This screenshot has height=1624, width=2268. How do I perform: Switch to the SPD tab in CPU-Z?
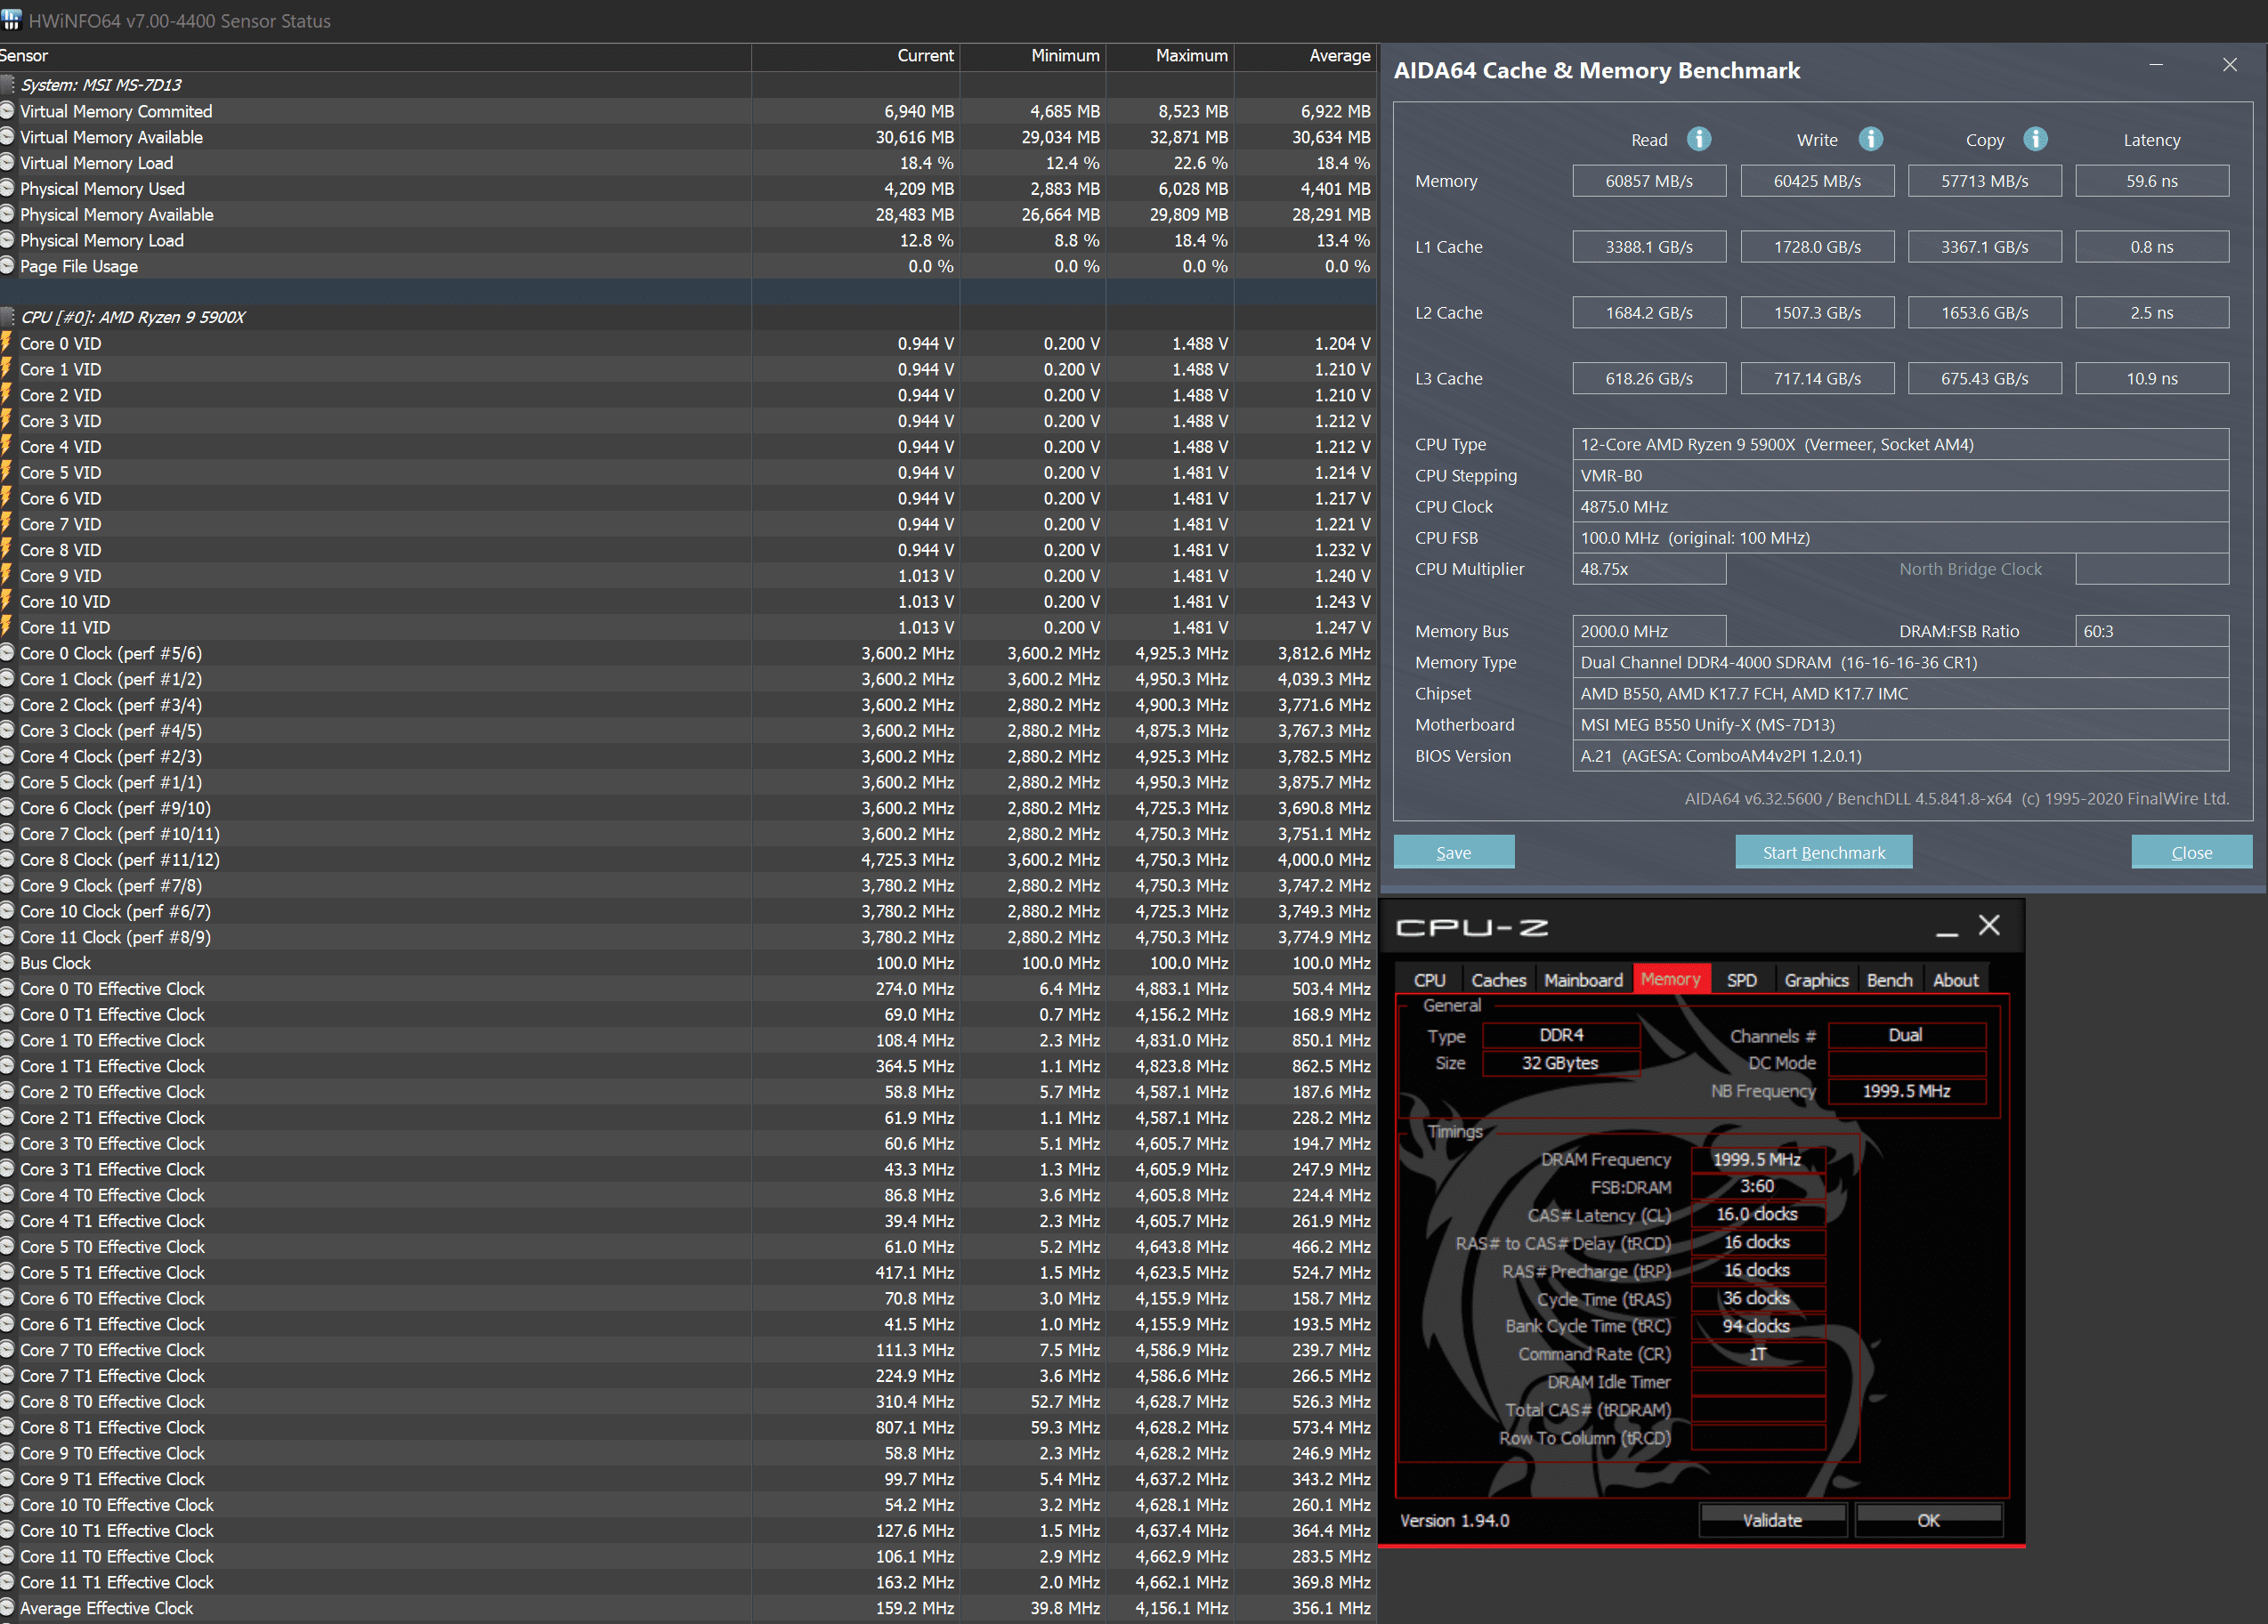1742,980
